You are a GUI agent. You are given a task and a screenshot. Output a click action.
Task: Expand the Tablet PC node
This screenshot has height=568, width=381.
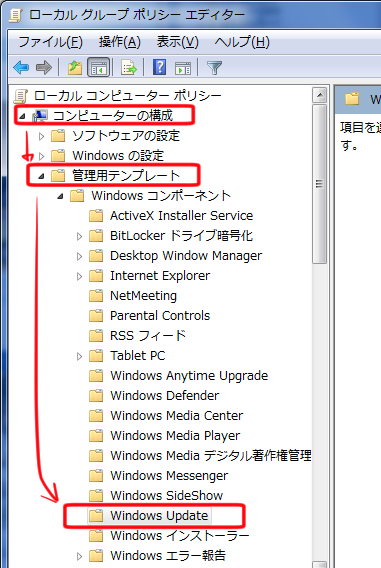(79, 356)
